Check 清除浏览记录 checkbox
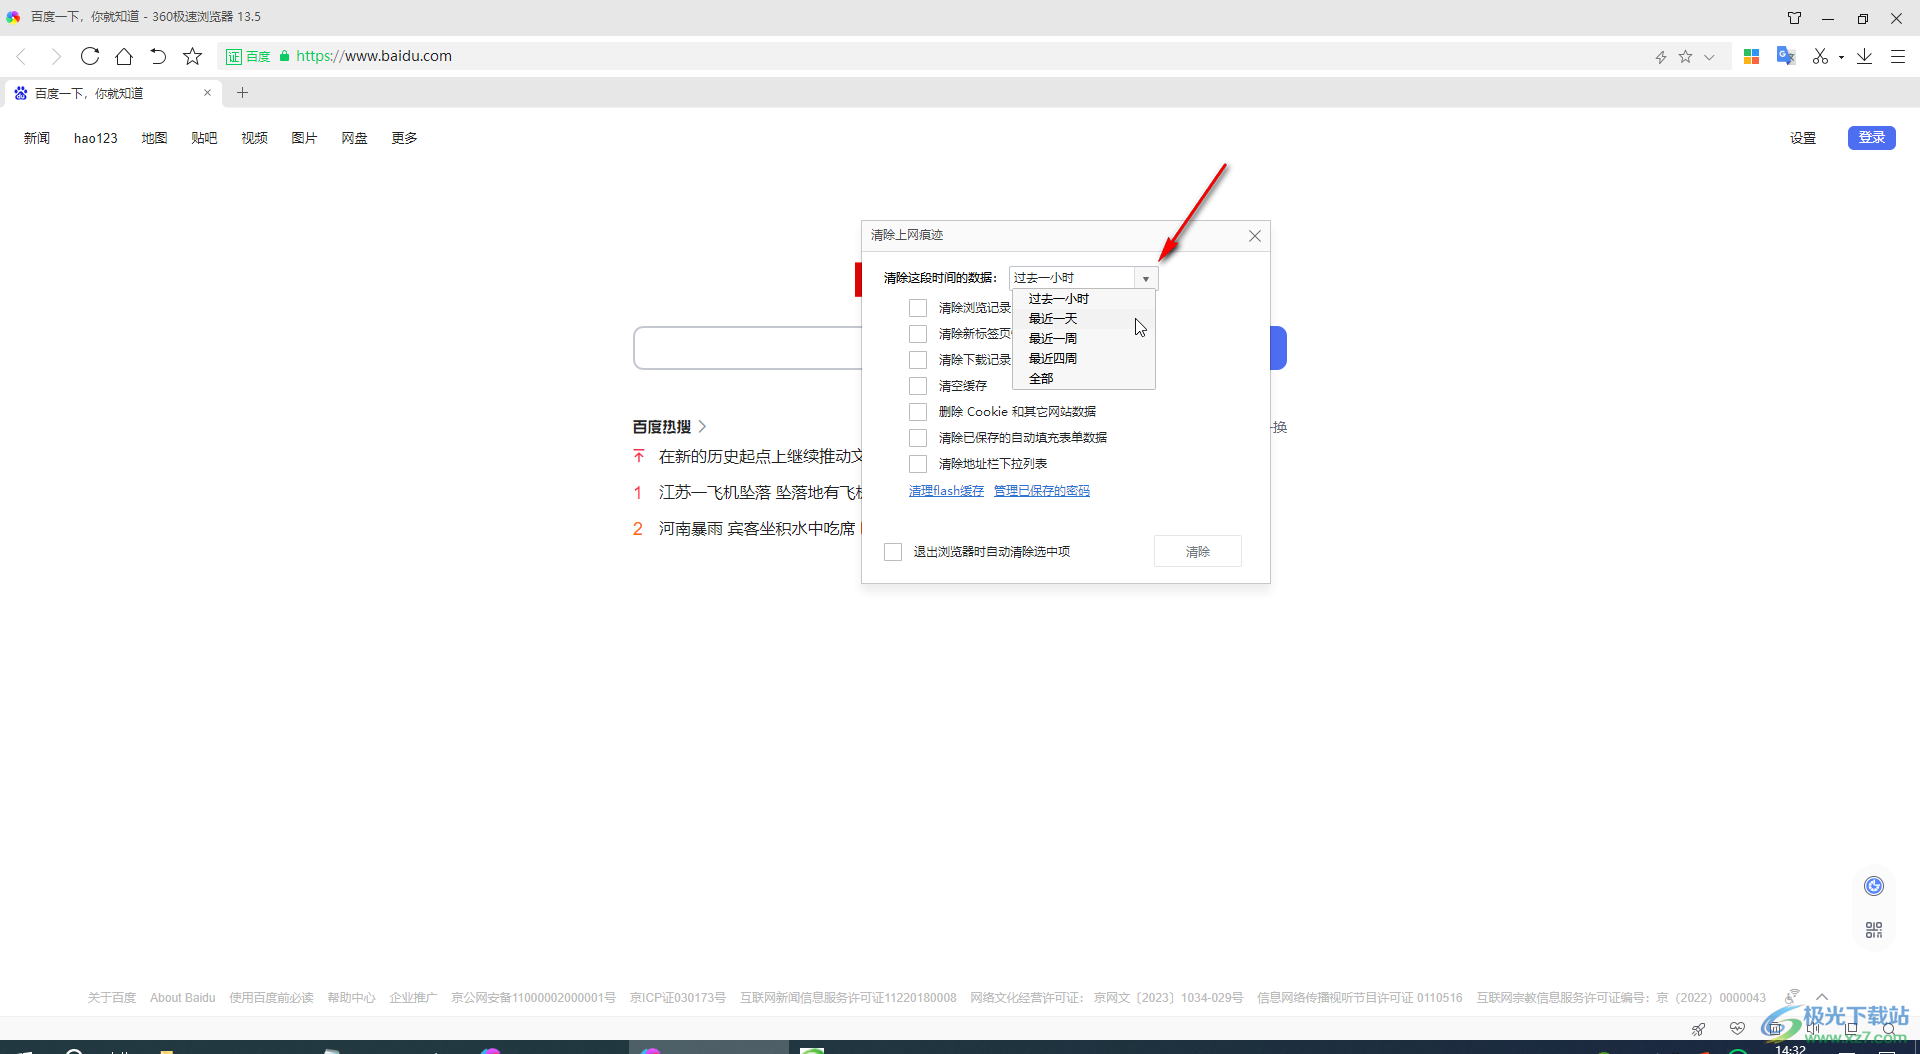The height and width of the screenshot is (1054, 1920). [x=918, y=308]
